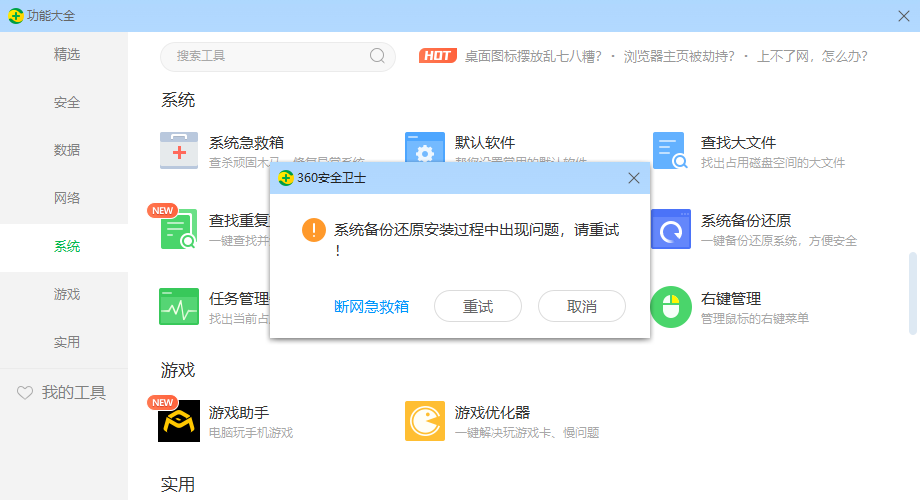Image resolution: width=920 pixels, height=500 pixels.
Task: Click the 右键管理 title text
Action: (730, 299)
